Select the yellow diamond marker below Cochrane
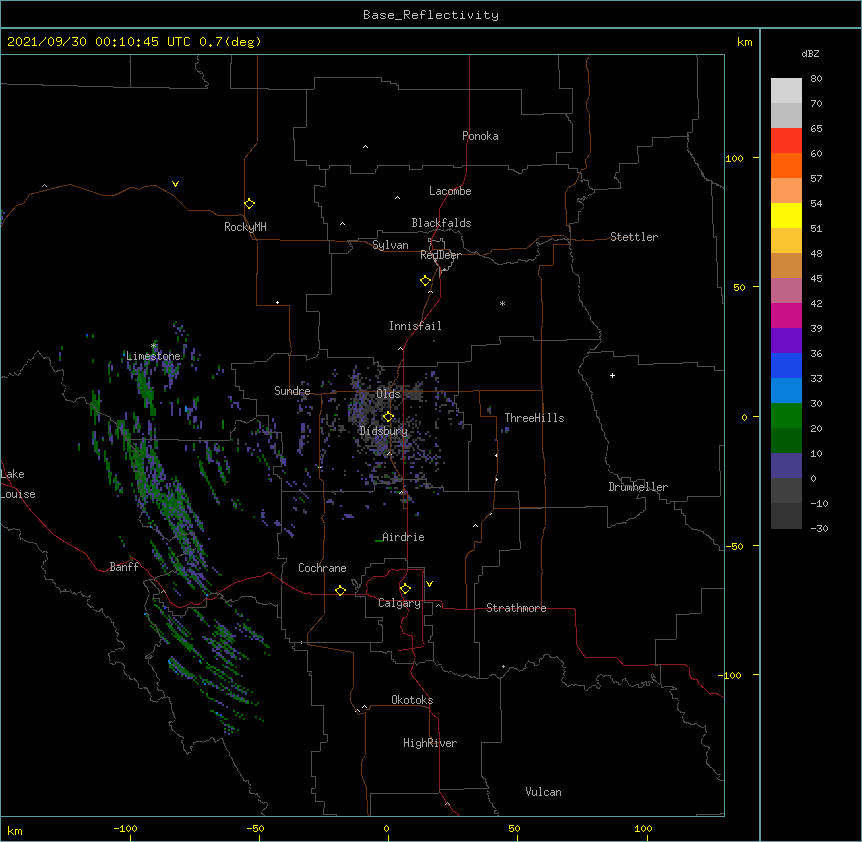The image size is (862, 842). click(x=340, y=590)
